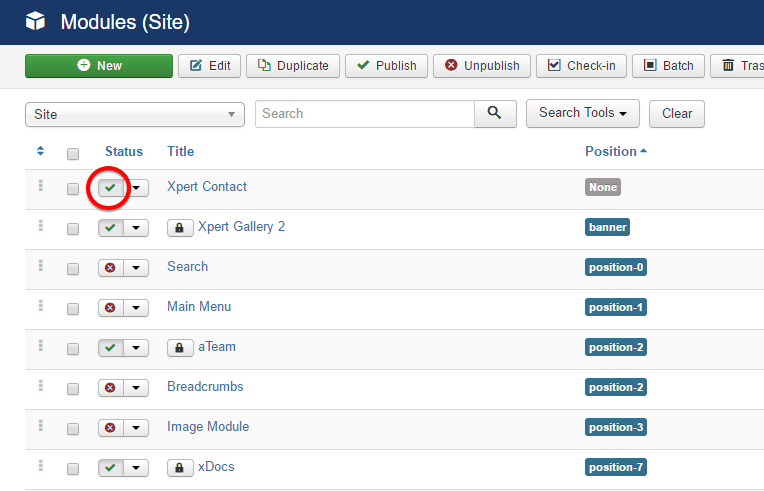Viewport: 764px width, 491px height.
Task: Open the Site client dropdown
Action: click(x=134, y=114)
